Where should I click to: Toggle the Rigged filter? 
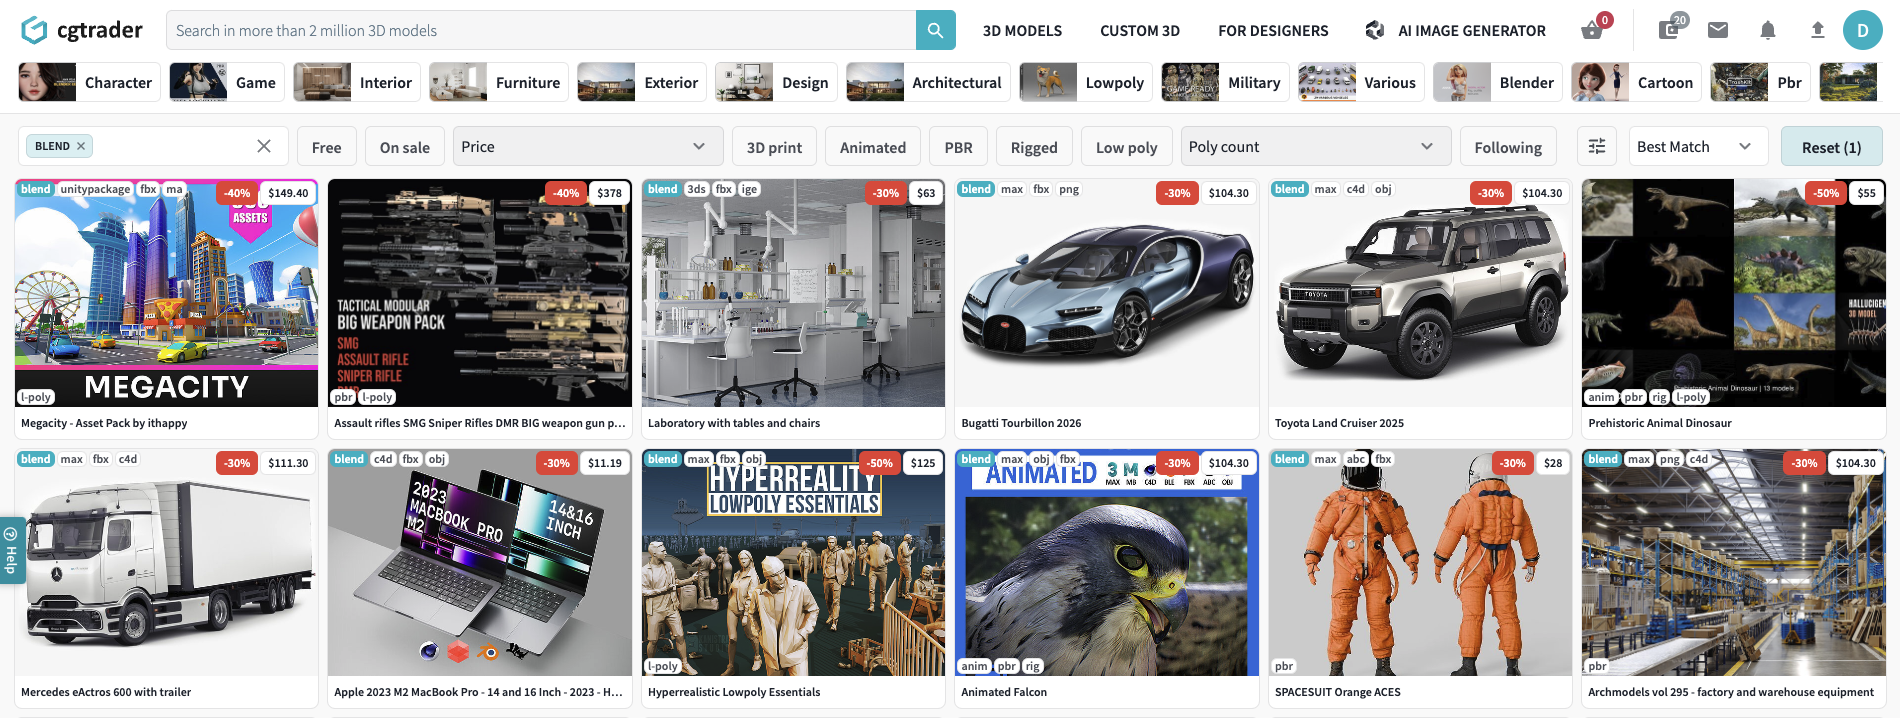click(x=1034, y=146)
